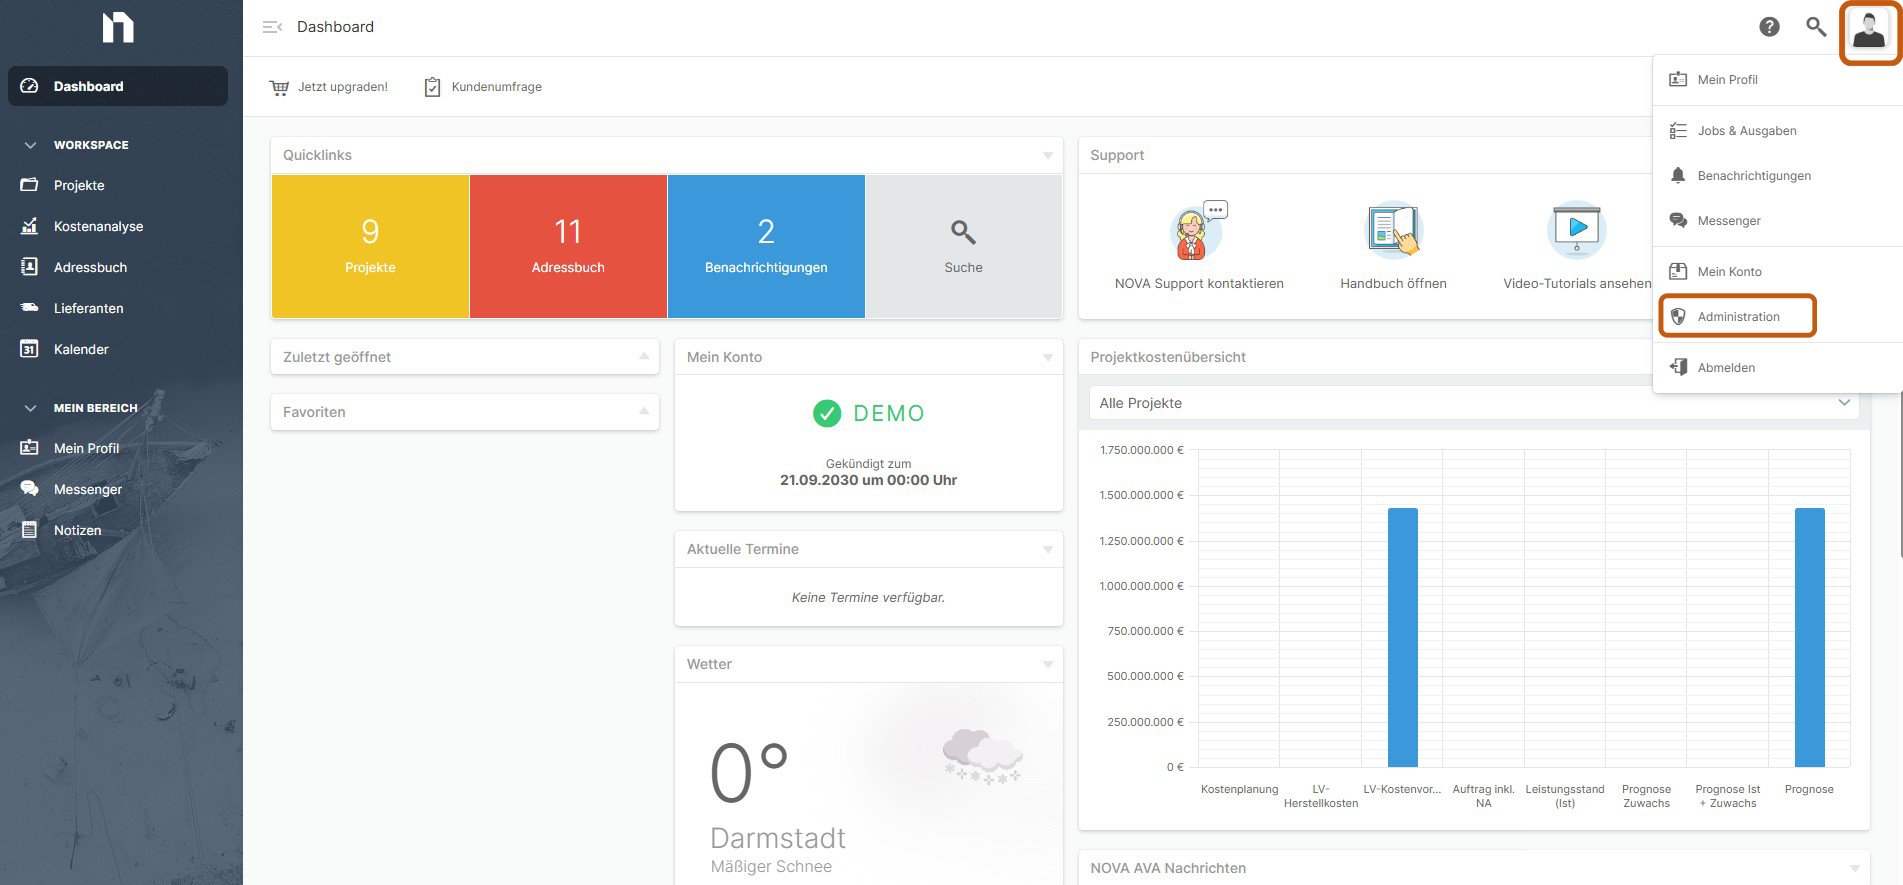Click the Video-Tutorials ansehen icon
1903x885 pixels.
tap(1576, 230)
